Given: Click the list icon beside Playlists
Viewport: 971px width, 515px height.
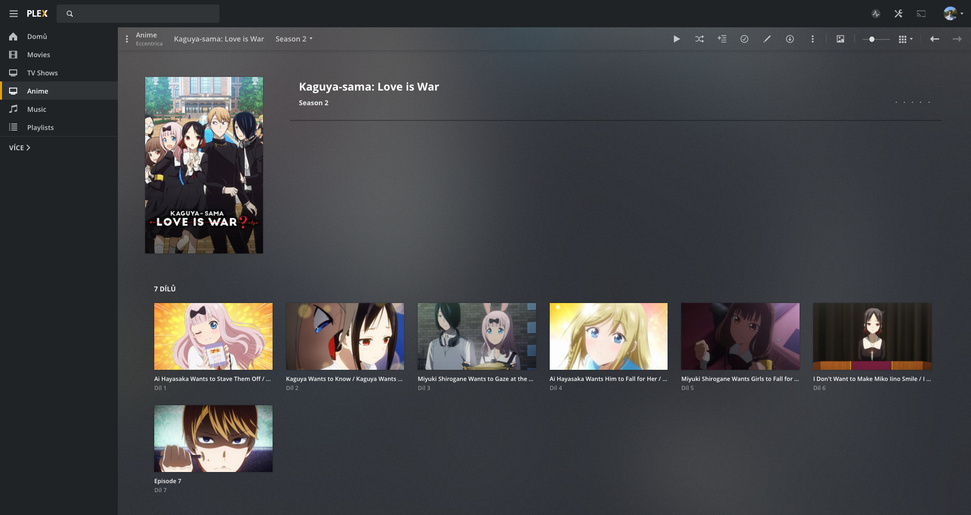Looking at the screenshot, I should pos(13,127).
